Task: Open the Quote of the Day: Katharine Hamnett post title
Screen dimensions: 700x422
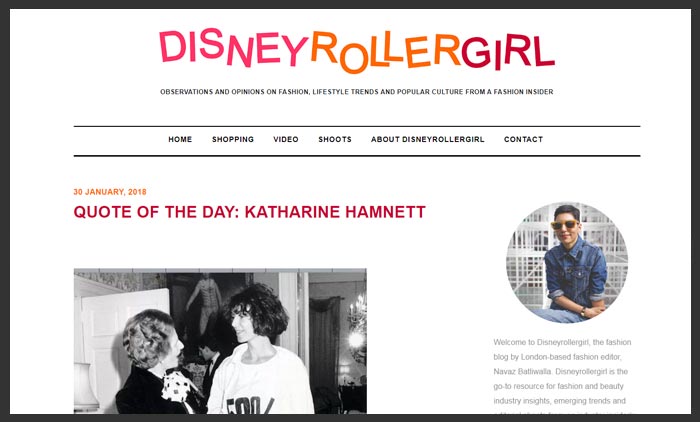Action: click(250, 212)
